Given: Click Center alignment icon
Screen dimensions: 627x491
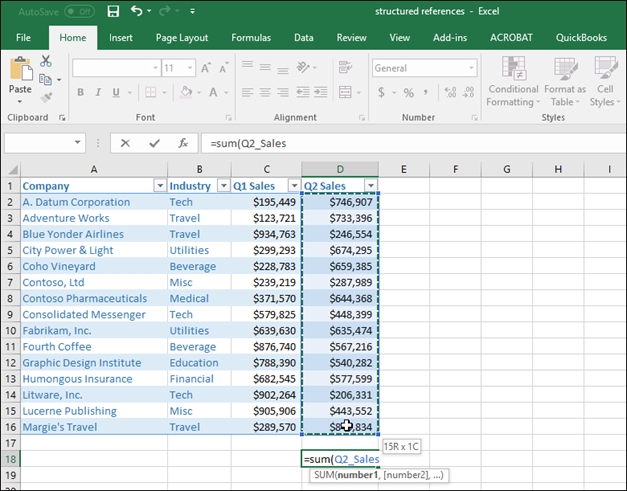Looking at the screenshot, I should 265,92.
